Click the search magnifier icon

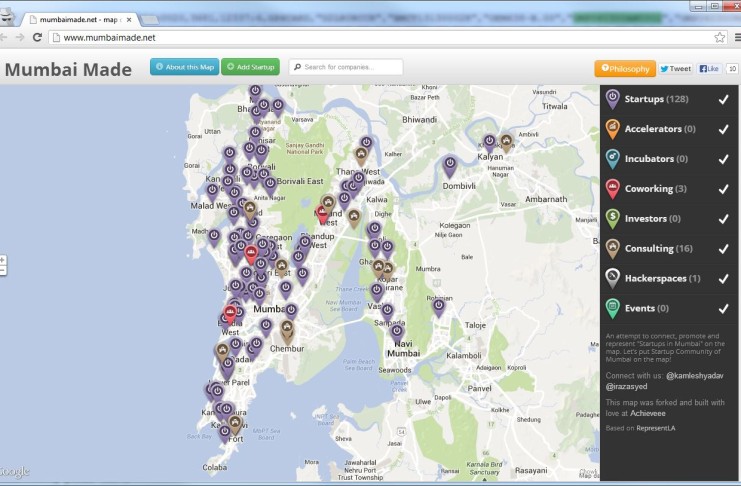click(x=298, y=67)
